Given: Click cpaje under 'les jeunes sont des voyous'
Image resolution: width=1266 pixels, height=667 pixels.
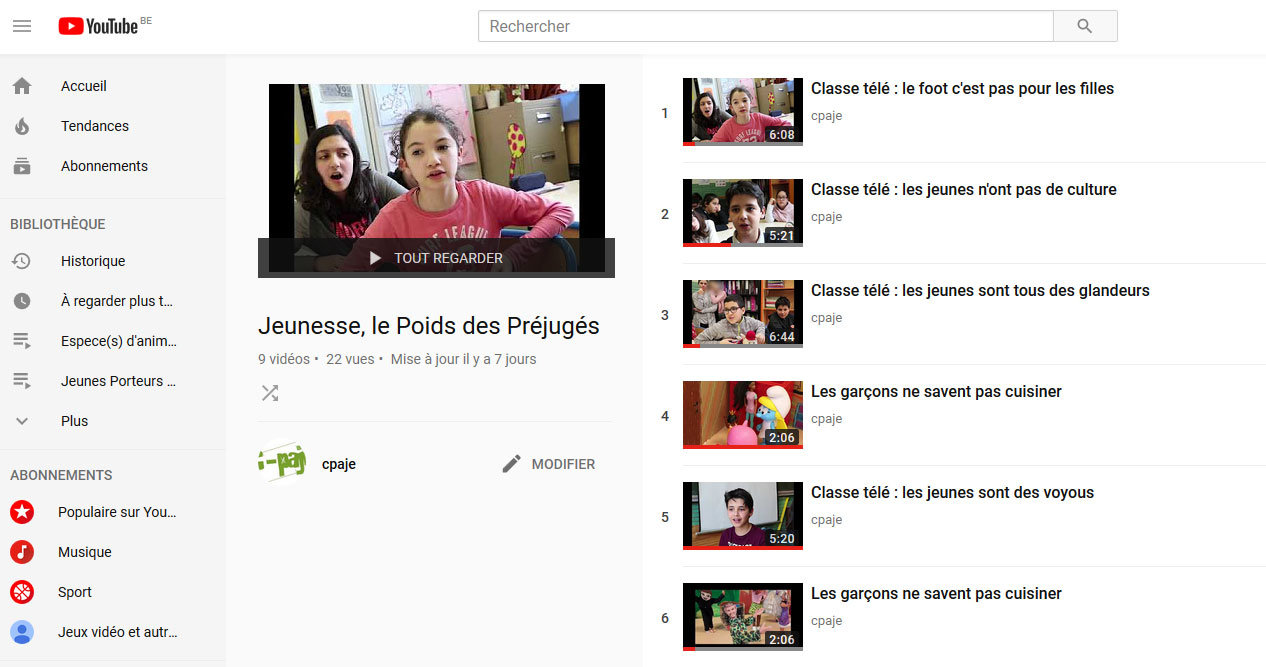Looking at the screenshot, I should (827, 520).
